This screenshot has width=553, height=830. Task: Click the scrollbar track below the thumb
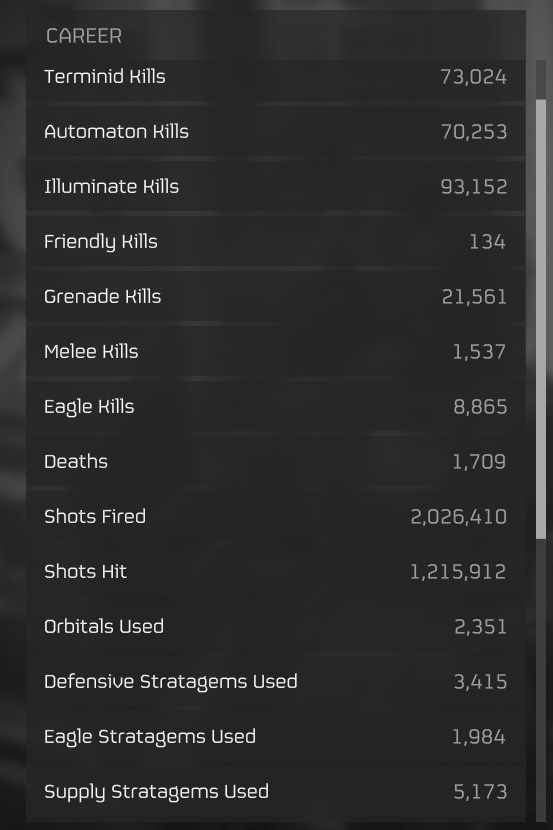tap(541, 680)
